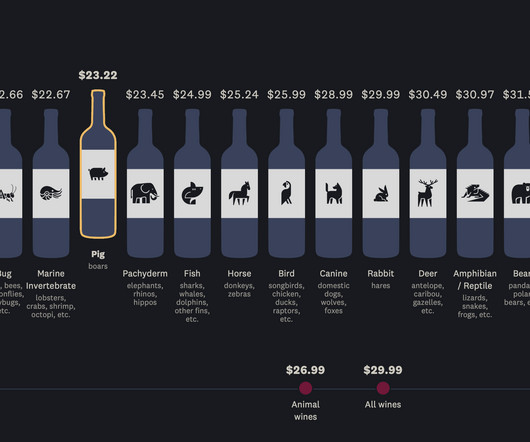Select the amphibian/reptile icon on the bottle
Image resolution: width=530 pixels, height=442 pixels.
475,193
